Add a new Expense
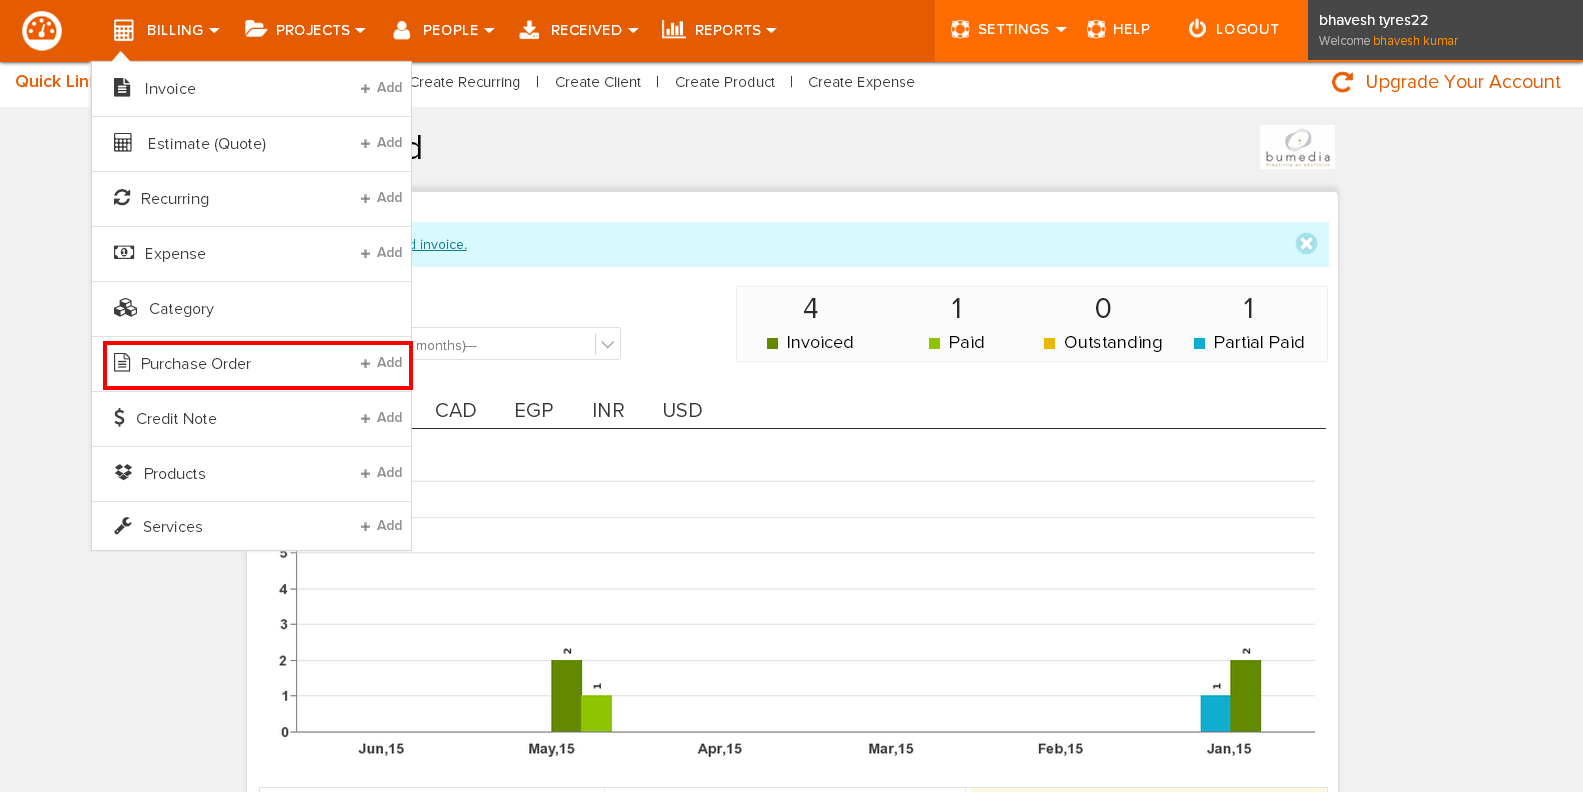This screenshot has height=792, width=1583. click(x=382, y=253)
